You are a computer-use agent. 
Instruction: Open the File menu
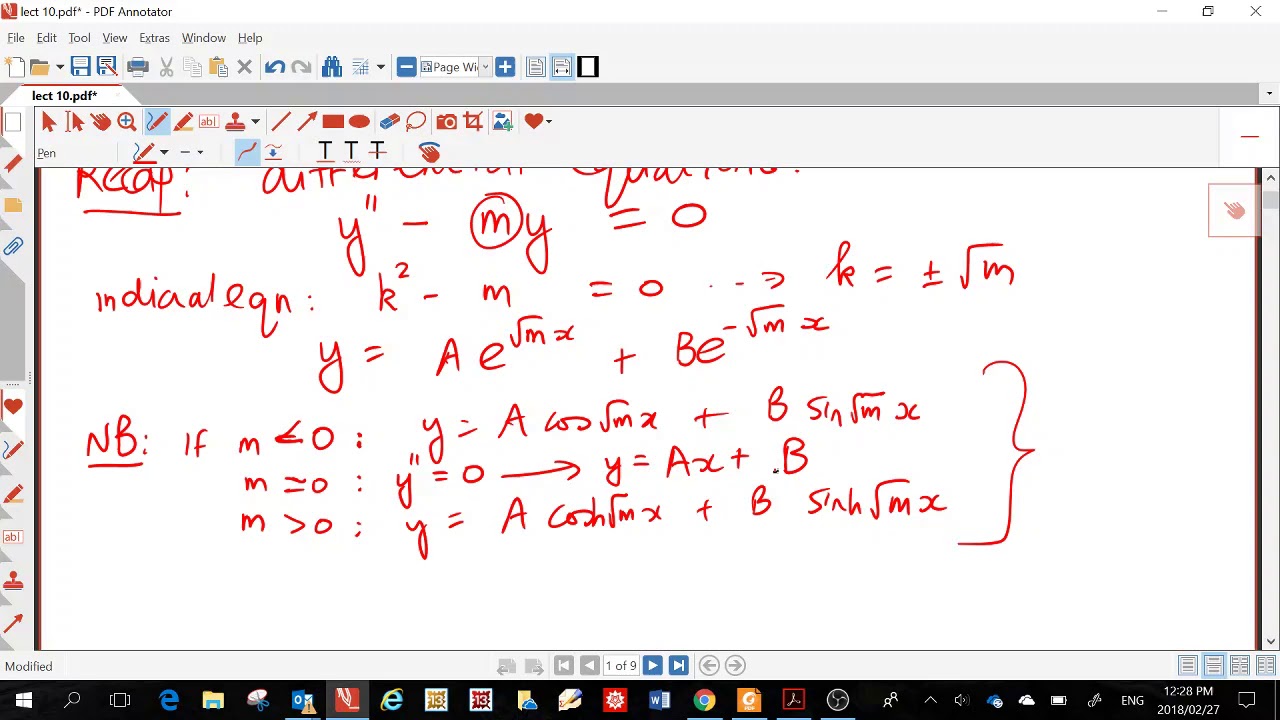(x=16, y=38)
